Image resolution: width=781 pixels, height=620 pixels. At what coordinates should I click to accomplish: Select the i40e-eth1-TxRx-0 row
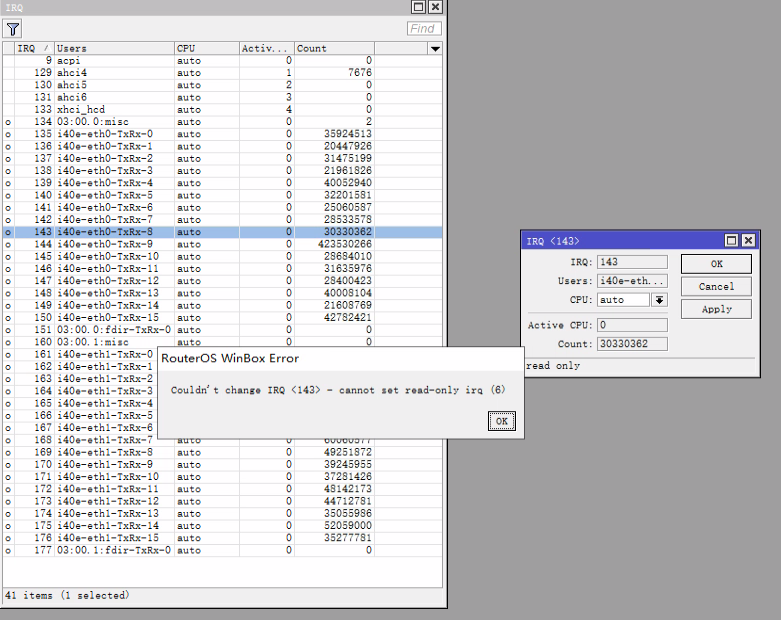(x=80, y=355)
